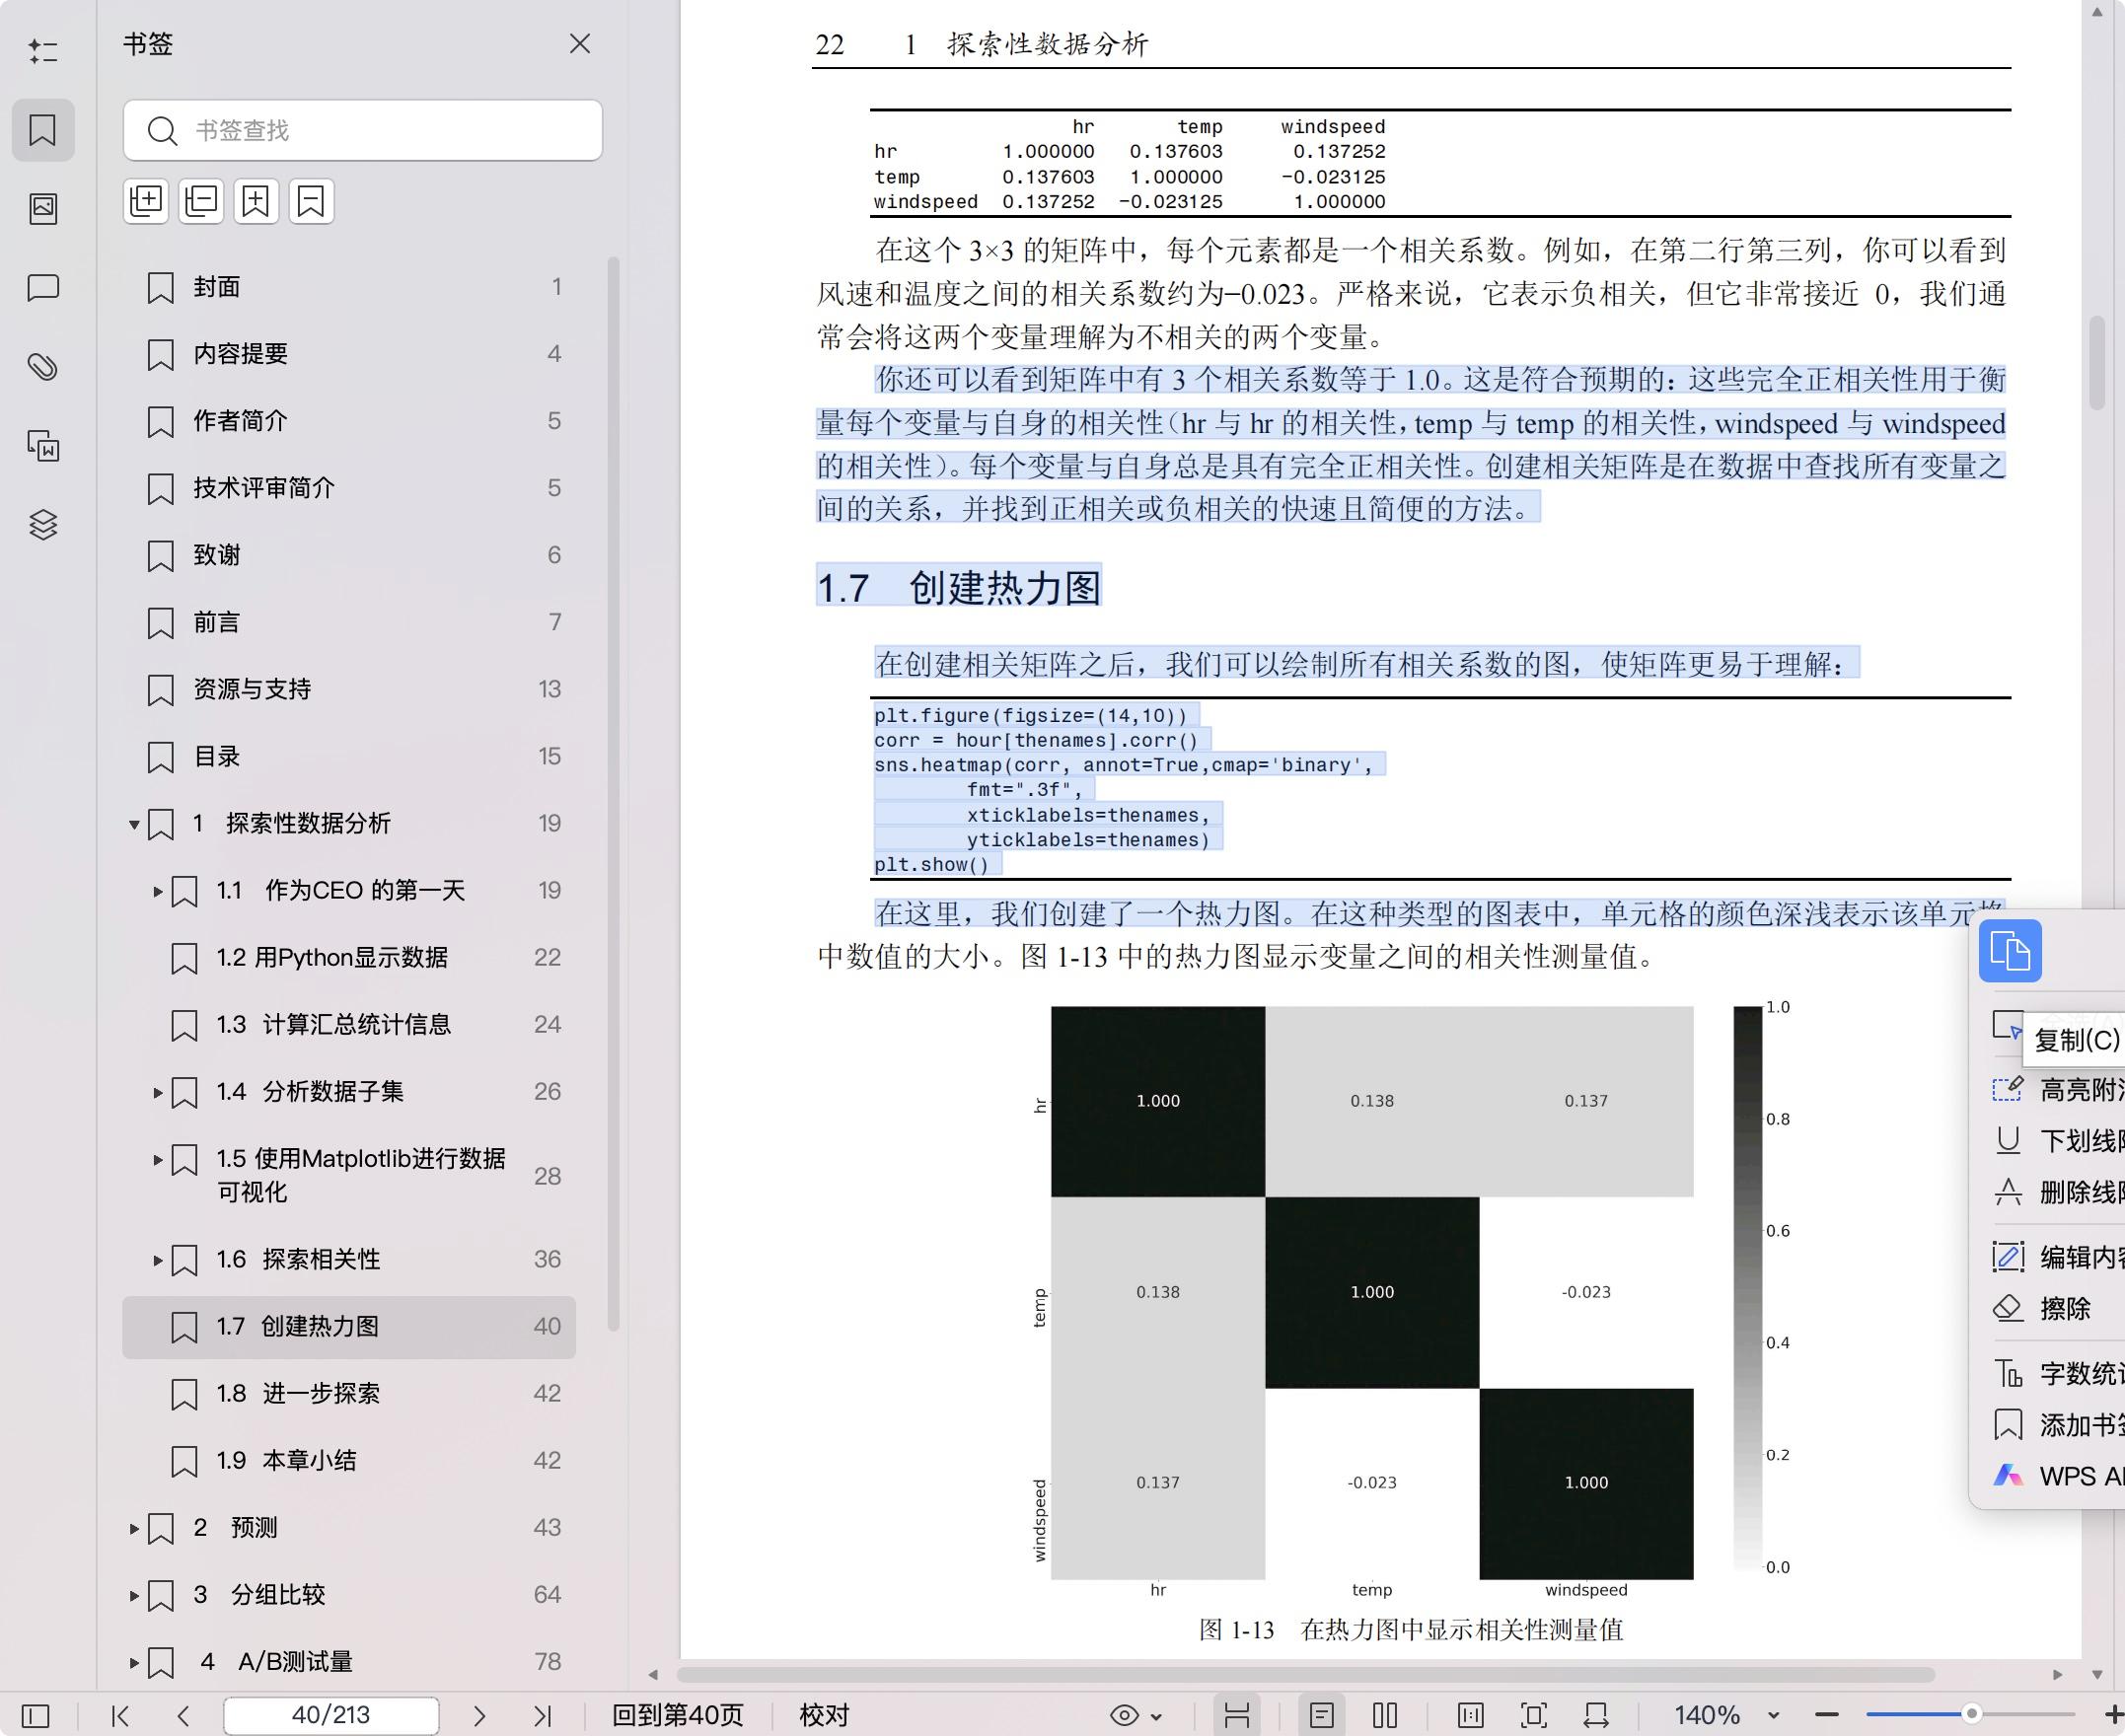The height and width of the screenshot is (1736, 2125).
Task: Open the 内容提要 bookmark
Action: (349, 354)
